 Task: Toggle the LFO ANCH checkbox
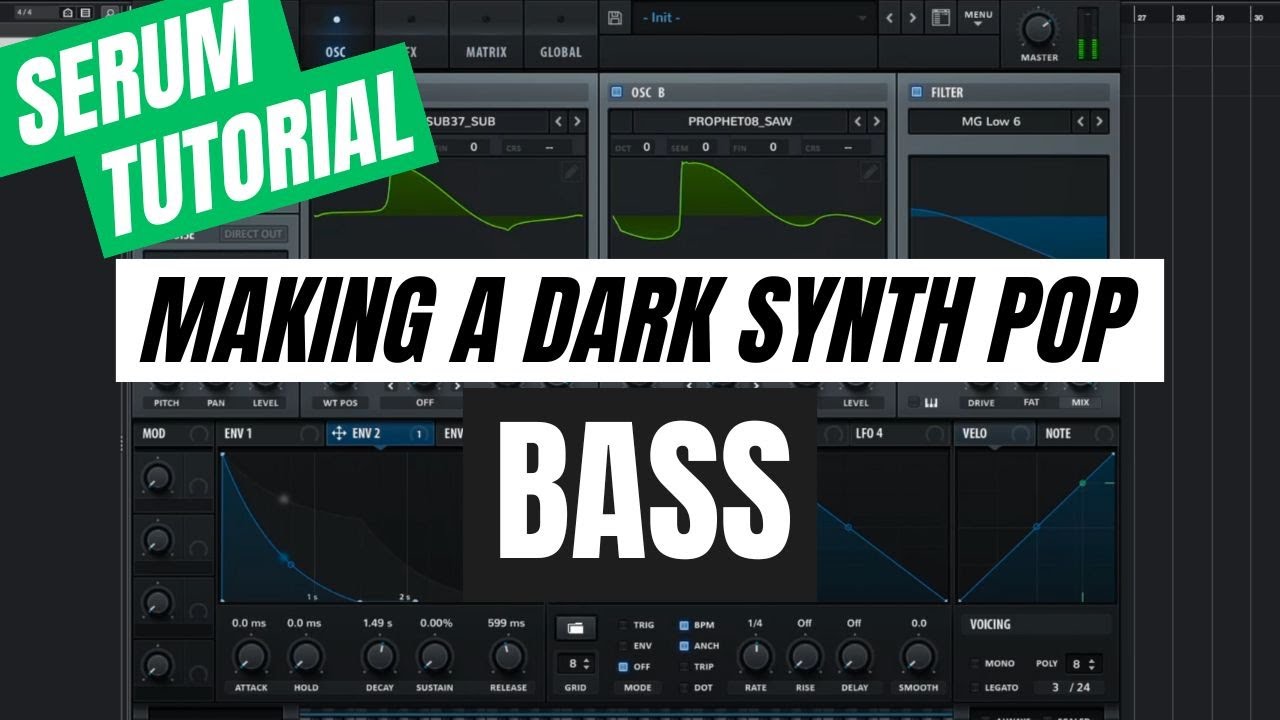[x=684, y=646]
